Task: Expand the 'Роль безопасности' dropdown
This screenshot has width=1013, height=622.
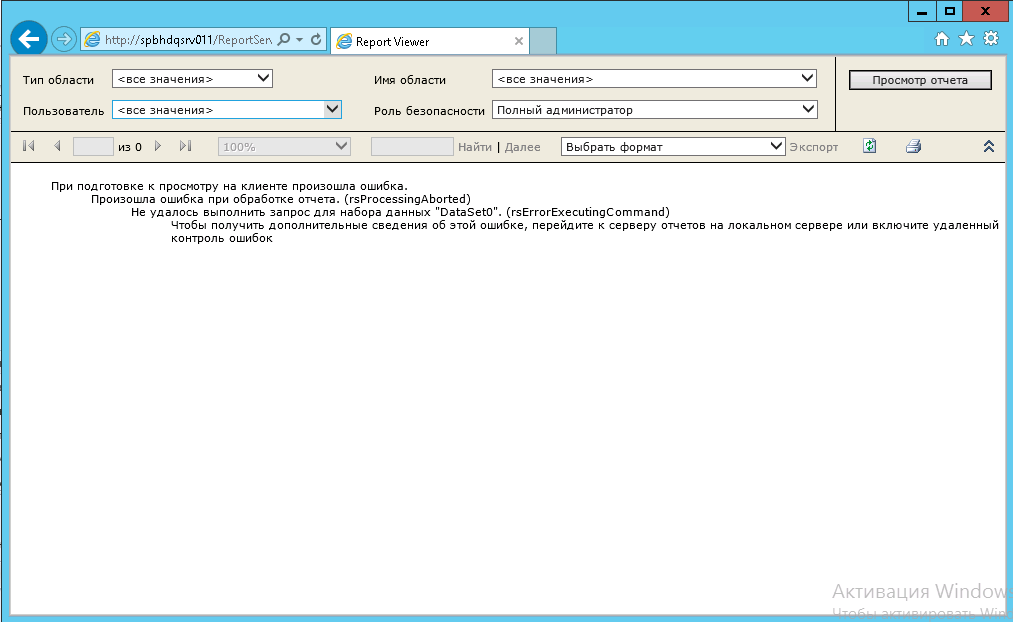Action: click(x=808, y=110)
